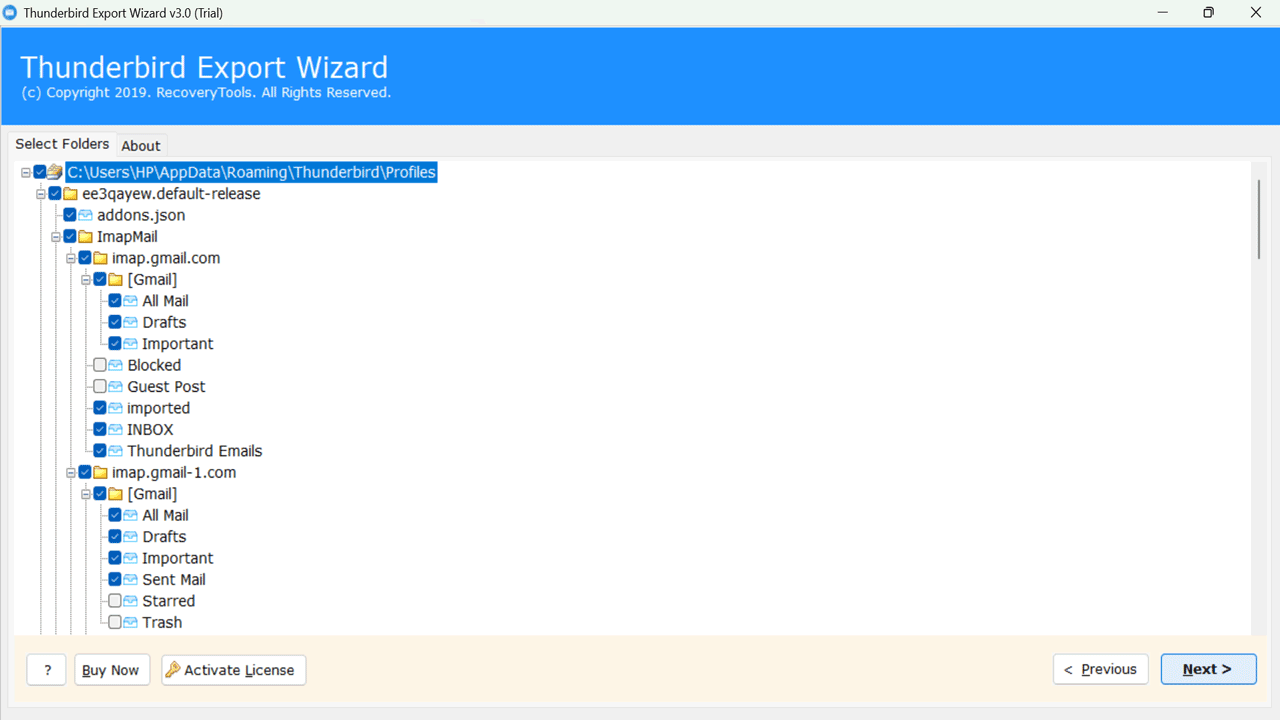Uncheck the imap.gmail-1.com checkbox
This screenshot has height=720, width=1280.
pyautogui.click(x=85, y=472)
